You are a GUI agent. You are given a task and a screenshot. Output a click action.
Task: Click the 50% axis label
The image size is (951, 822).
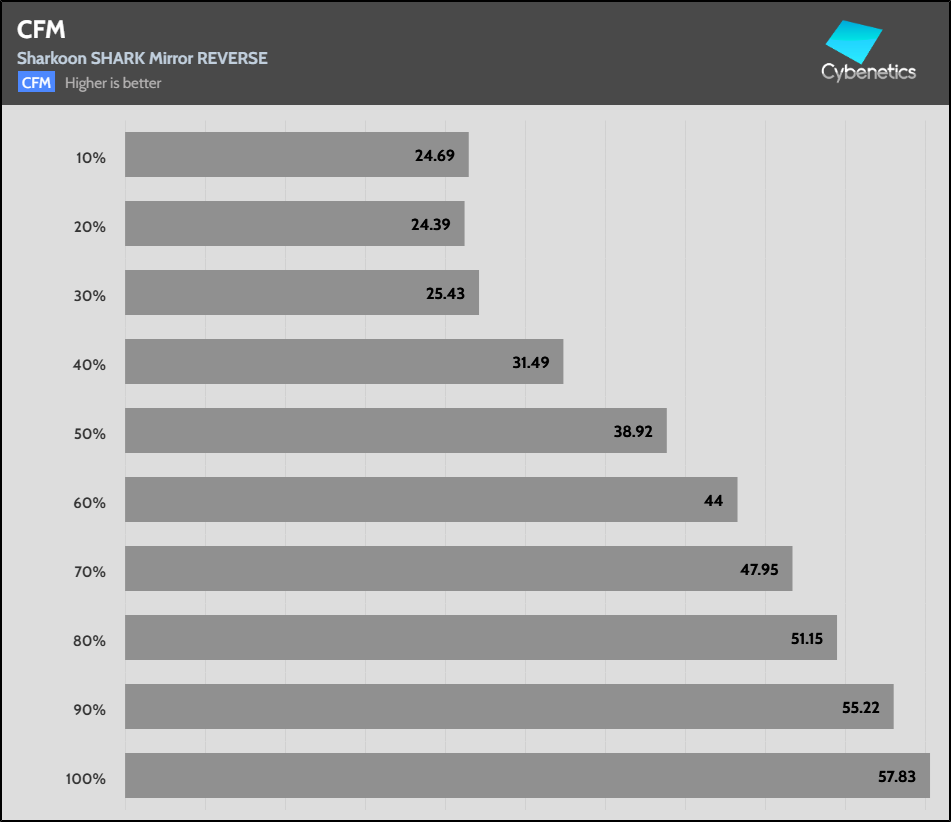89,434
